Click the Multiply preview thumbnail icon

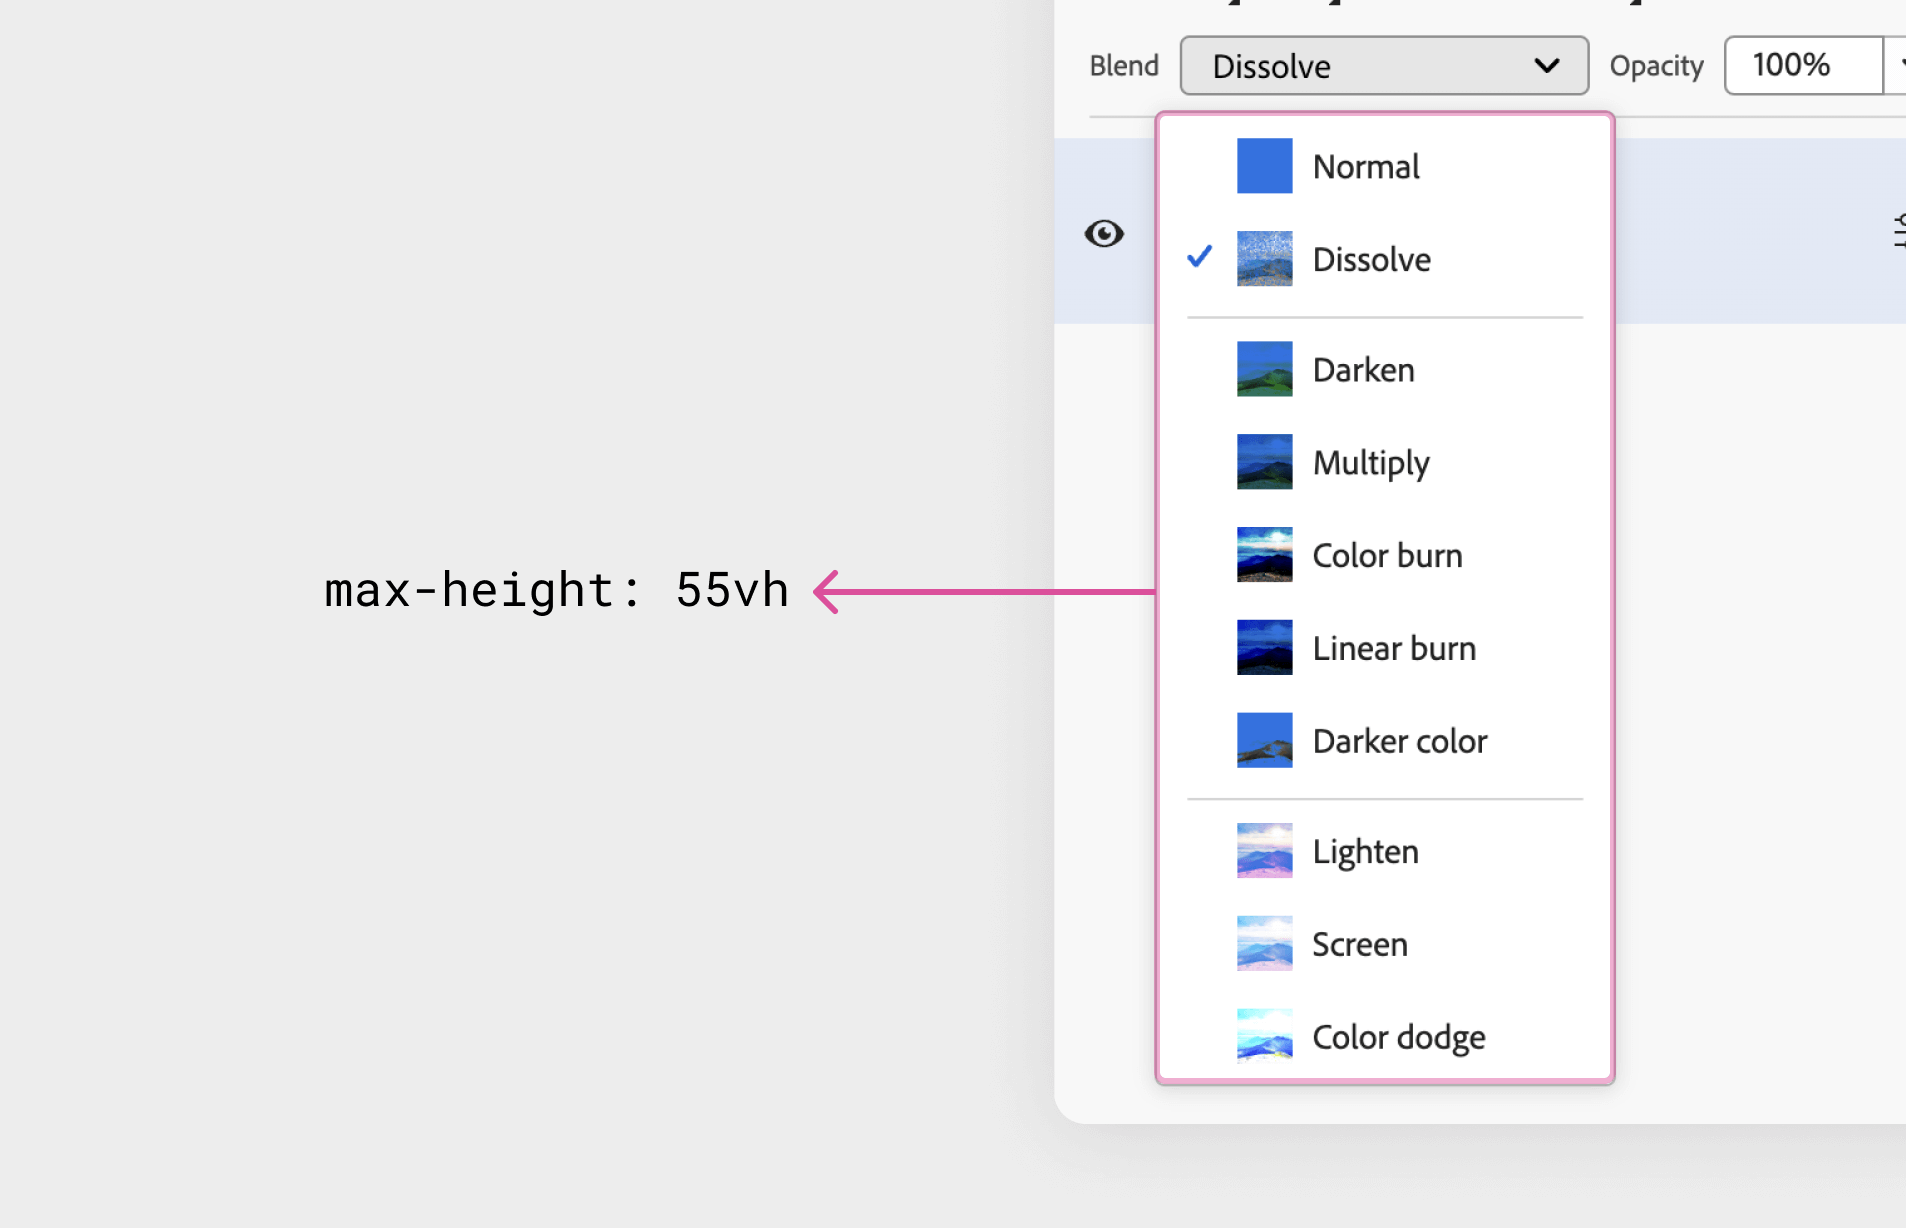1264,462
